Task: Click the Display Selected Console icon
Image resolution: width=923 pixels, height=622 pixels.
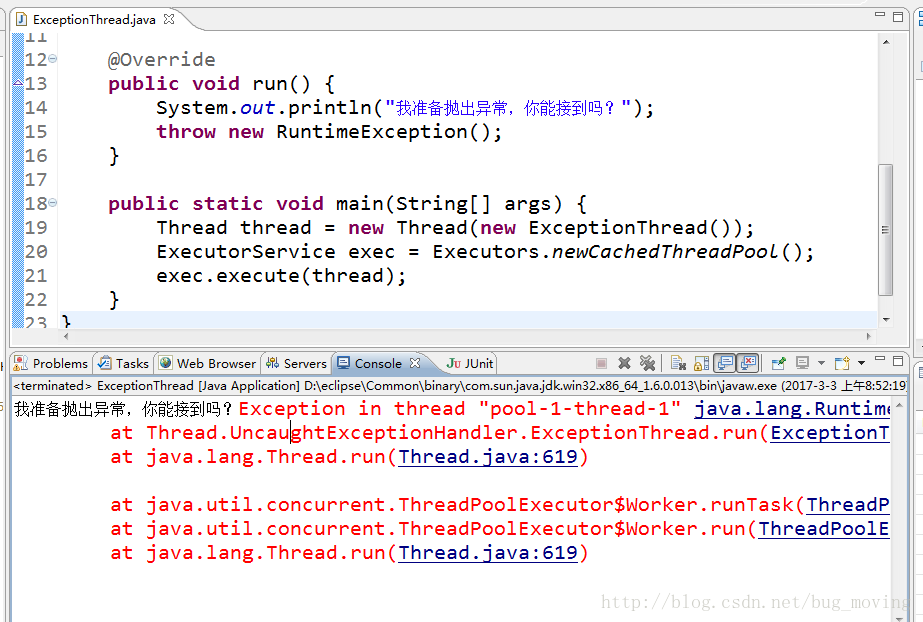Action: pos(802,363)
